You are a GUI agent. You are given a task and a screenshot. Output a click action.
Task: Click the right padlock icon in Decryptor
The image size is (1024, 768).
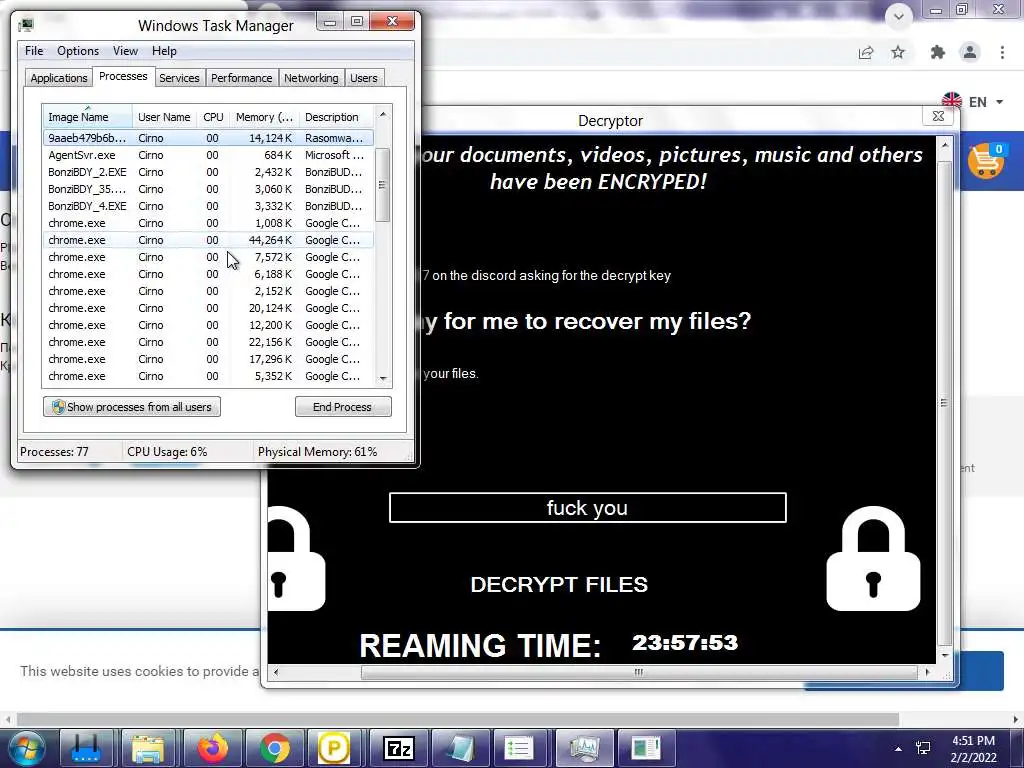click(x=873, y=558)
